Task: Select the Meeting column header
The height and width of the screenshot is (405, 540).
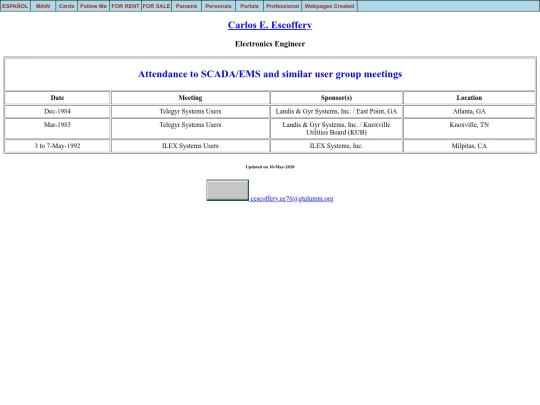Action: pos(190,98)
